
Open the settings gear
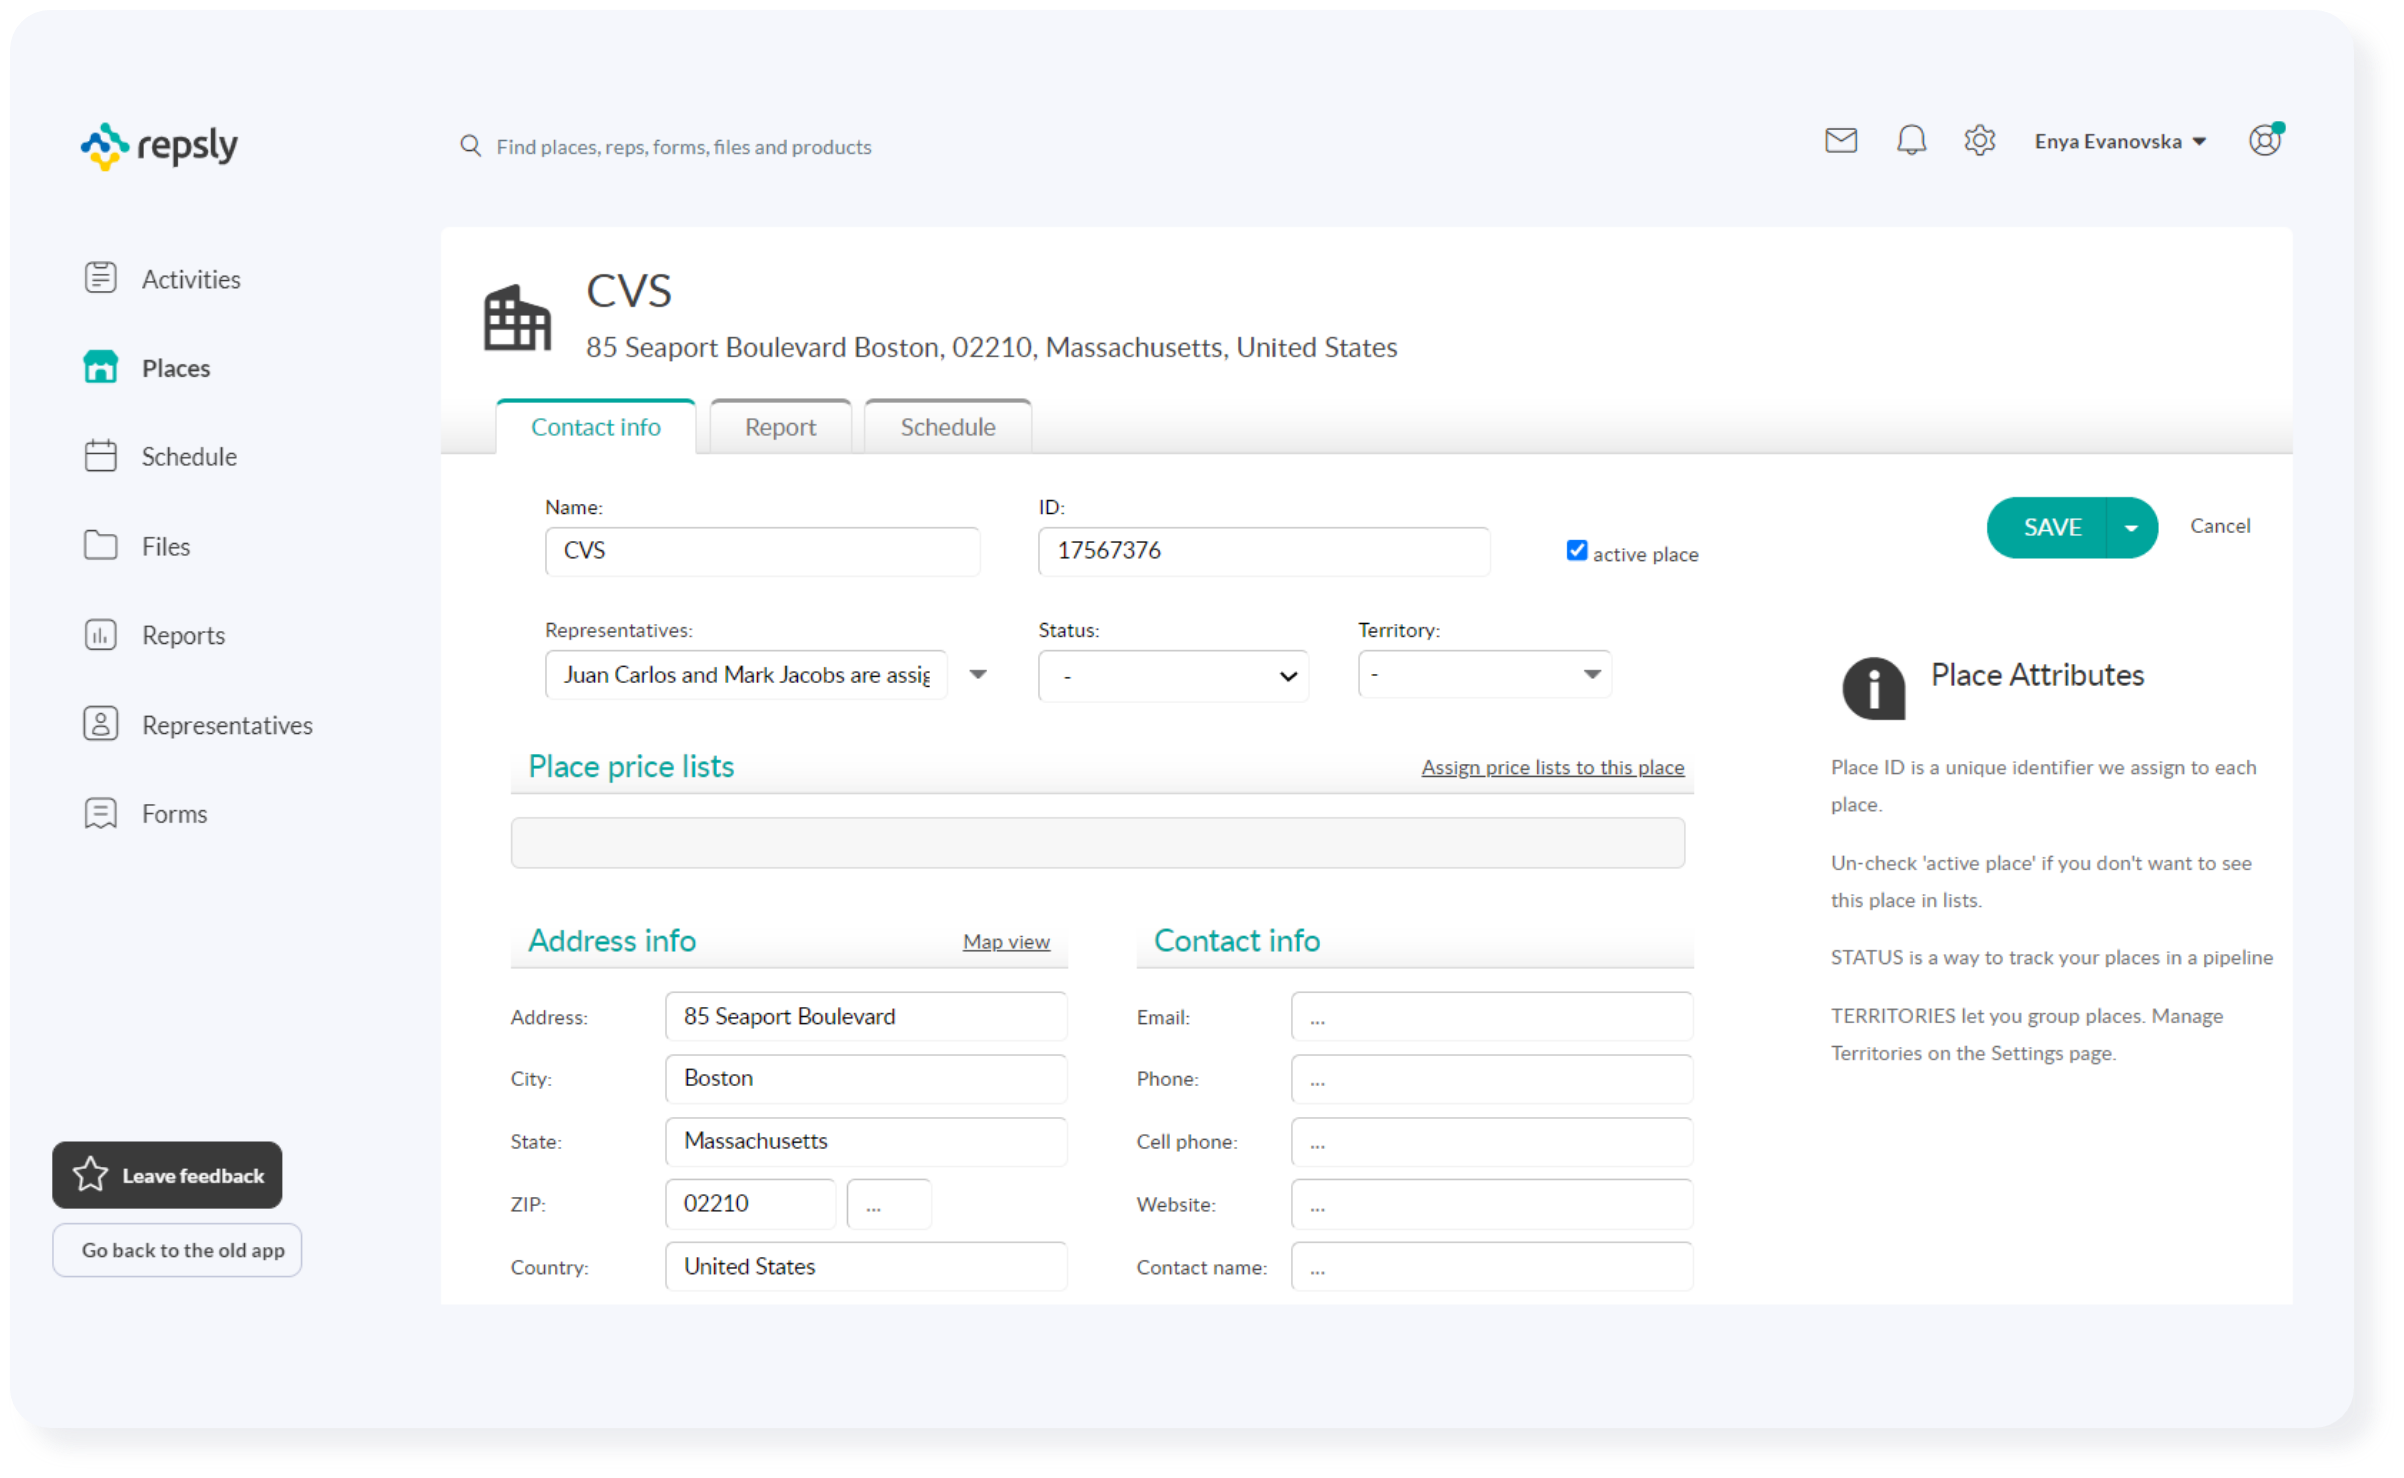pos(1978,141)
